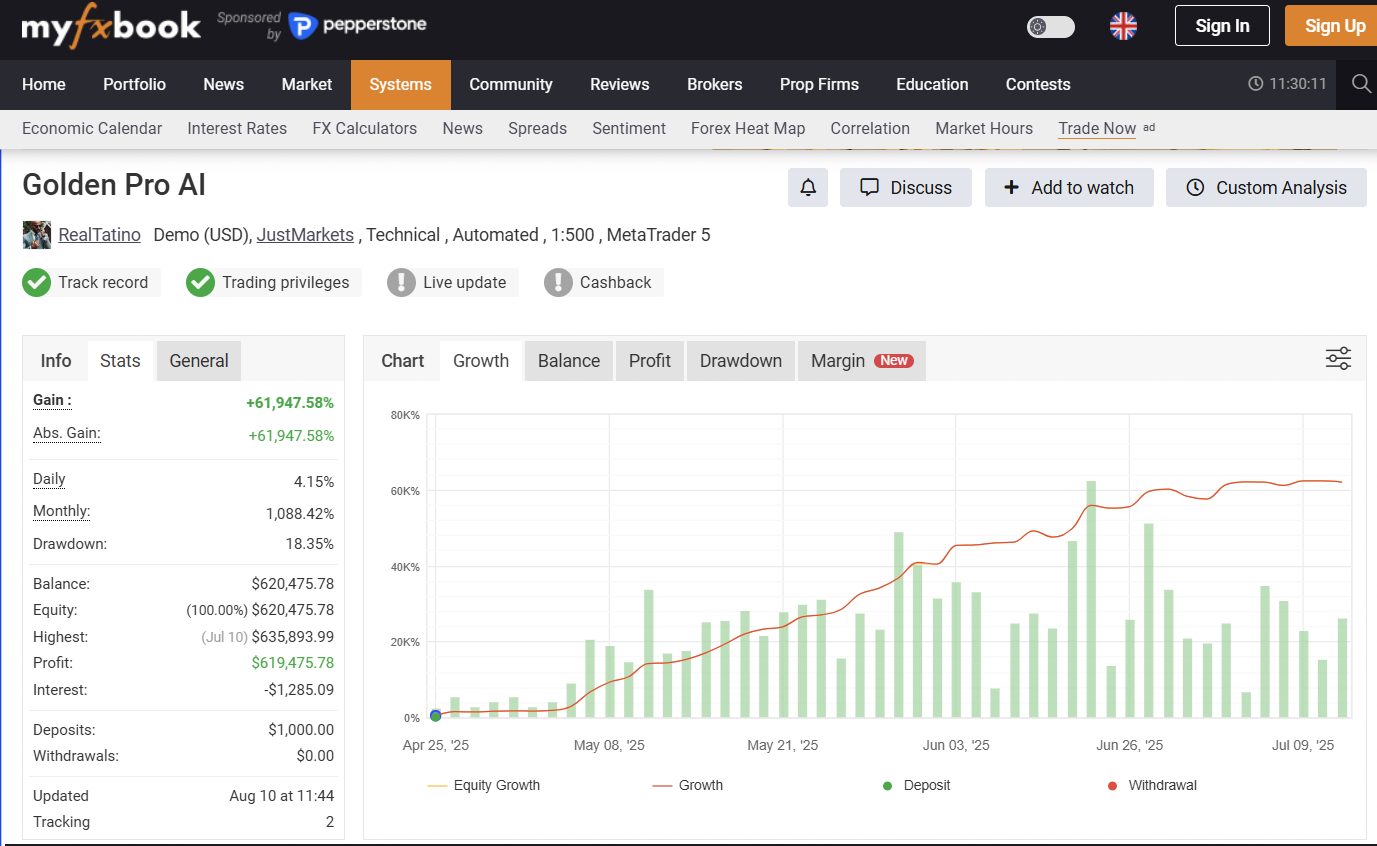Click the Custom Analysis button
Viewport: 1377px width, 846px height.
[1266, 188]
